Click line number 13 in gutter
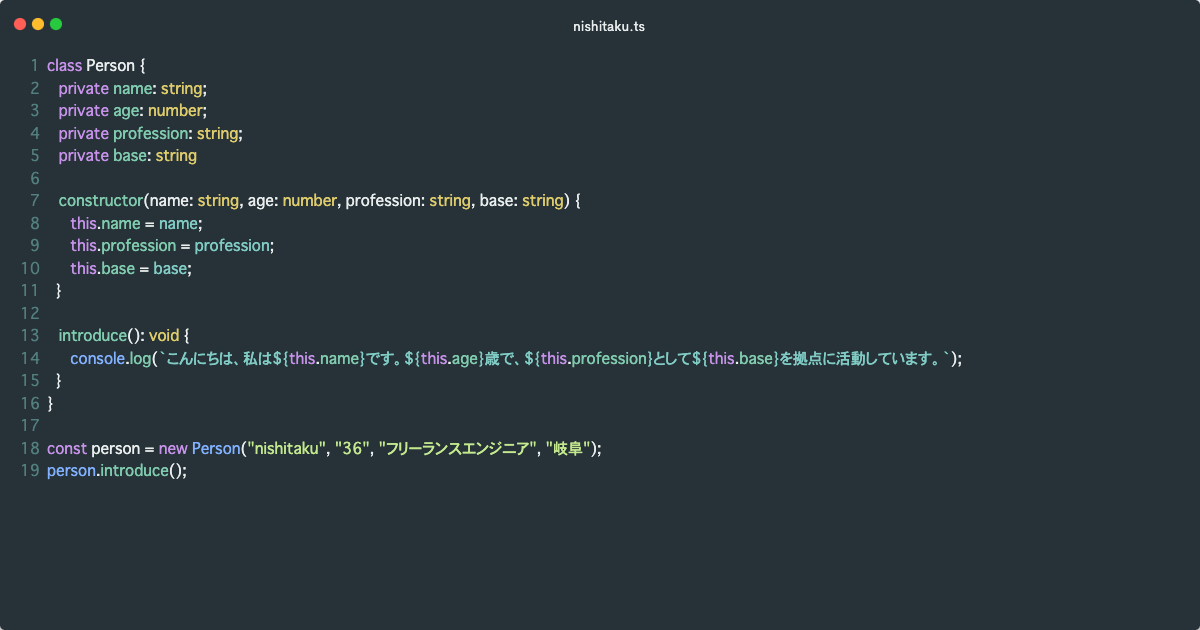Viewport: 1200px width, 630px height. click(29, 335)
